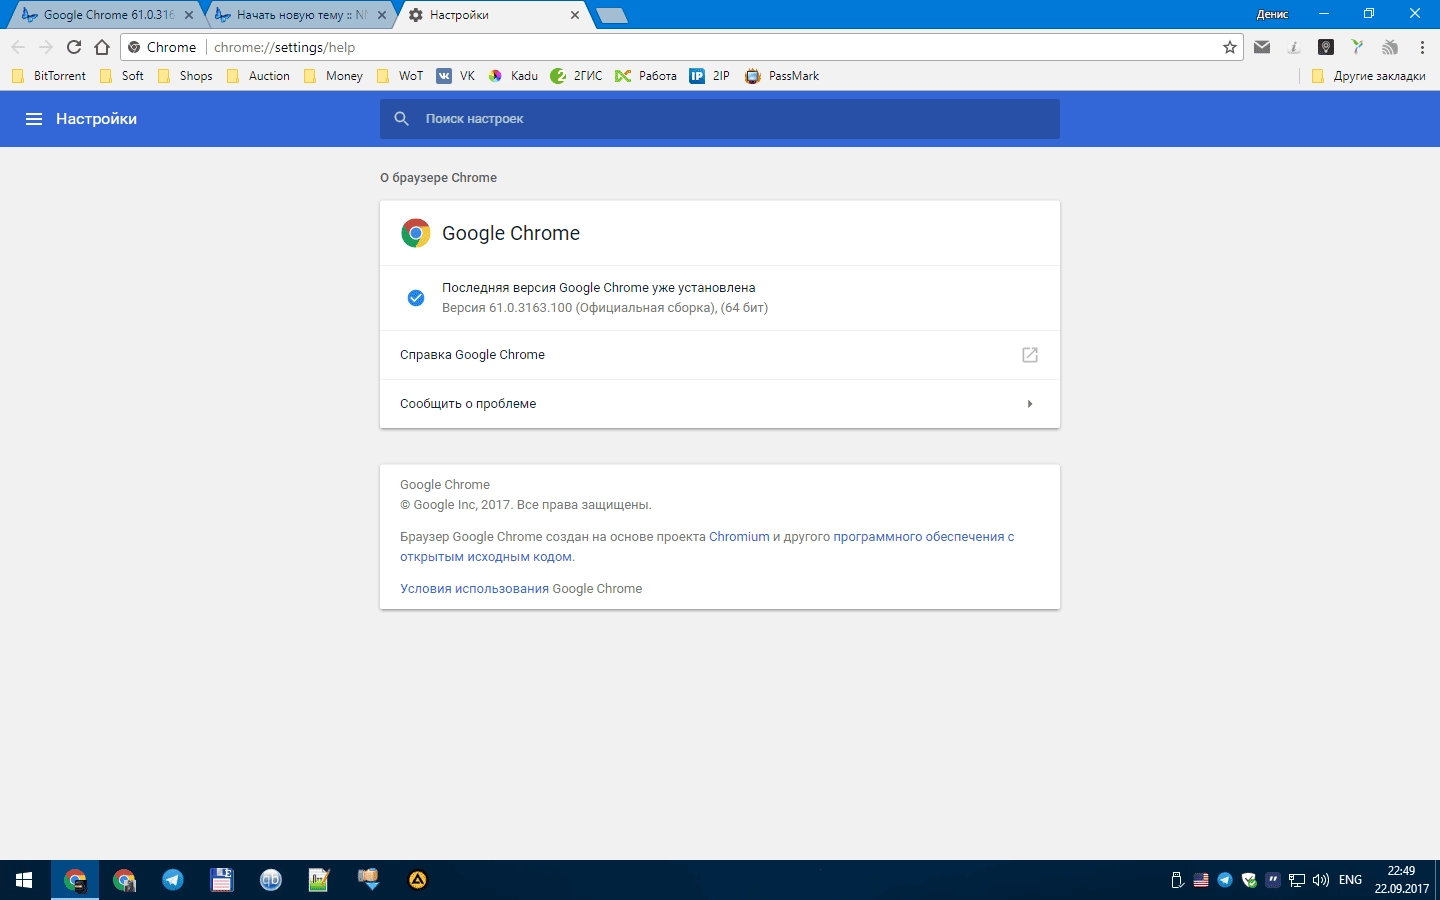Open the 2IP bookmark
The image size is (1440, 900).
(710, 76)
